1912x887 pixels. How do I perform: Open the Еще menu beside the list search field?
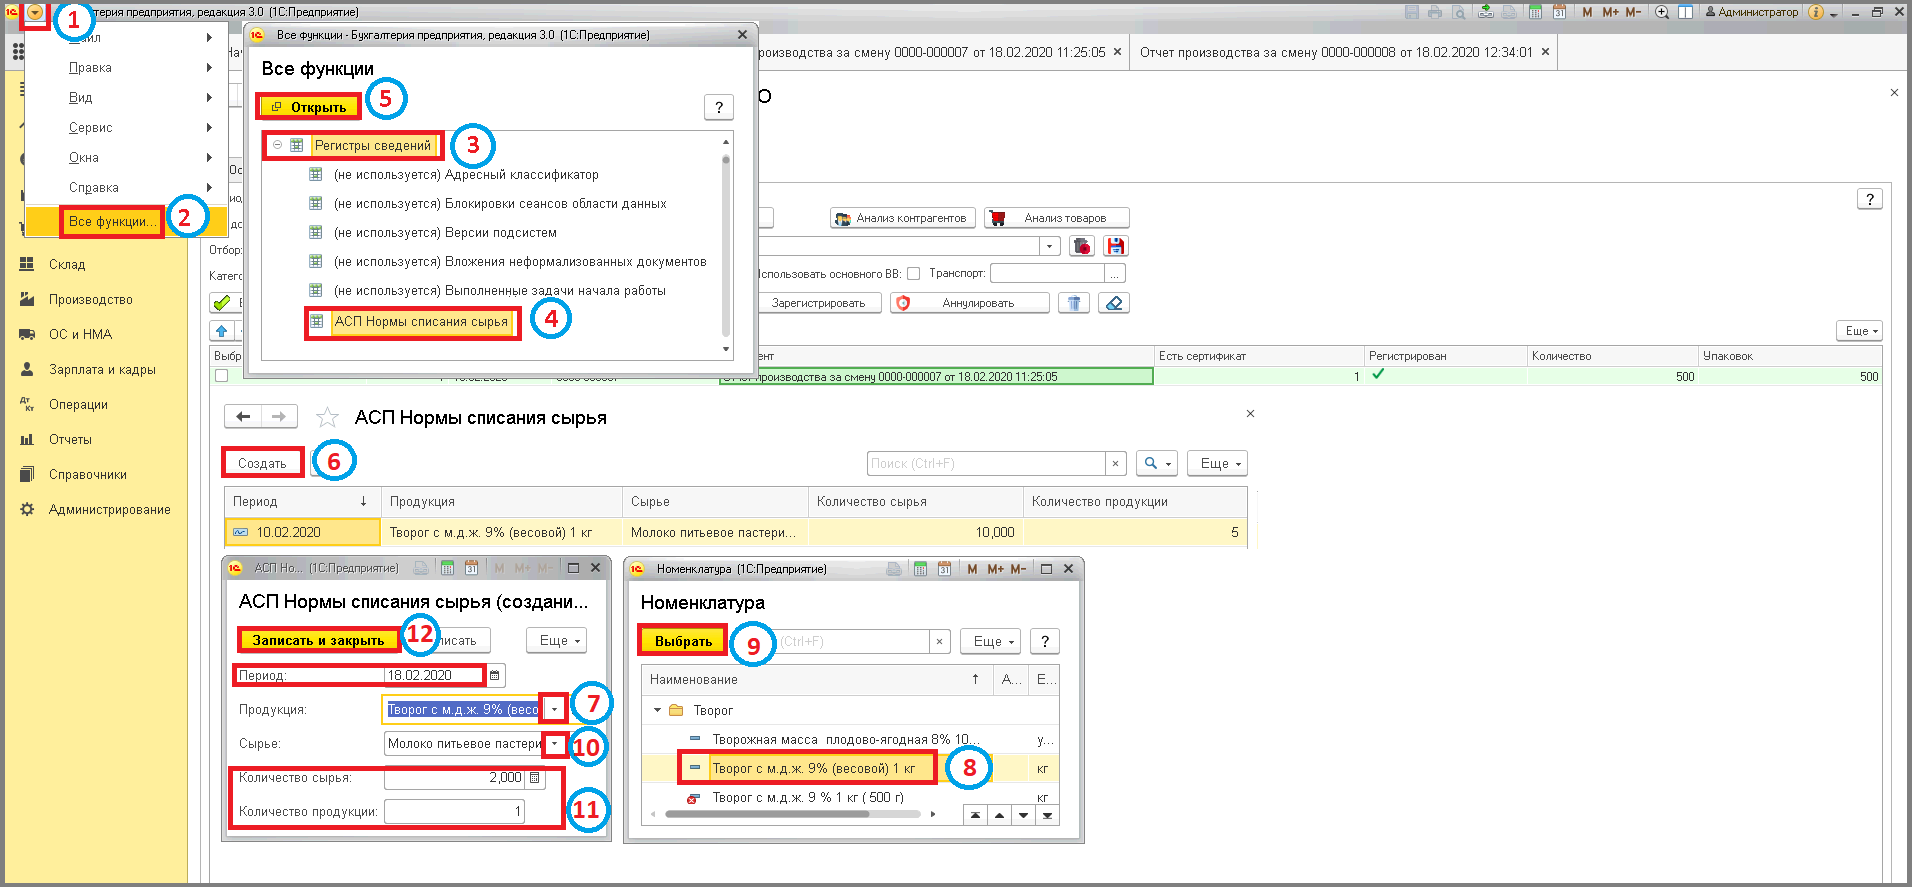1217,463
